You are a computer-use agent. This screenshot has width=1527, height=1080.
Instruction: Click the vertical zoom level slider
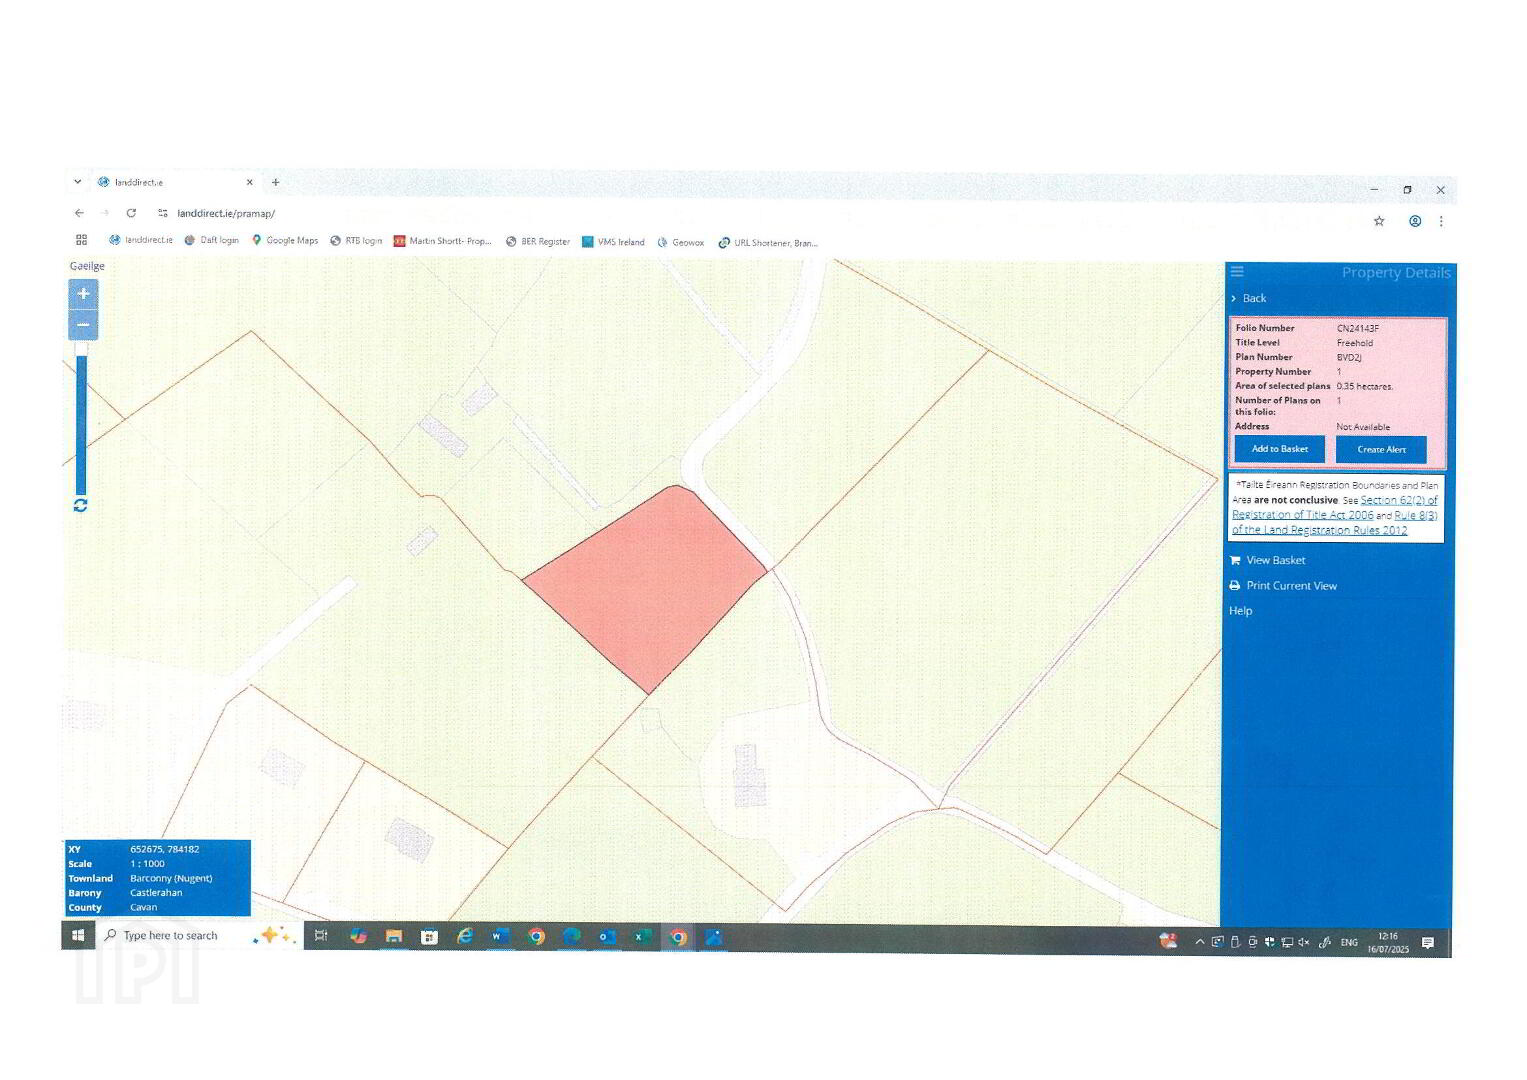pos(81,423)
